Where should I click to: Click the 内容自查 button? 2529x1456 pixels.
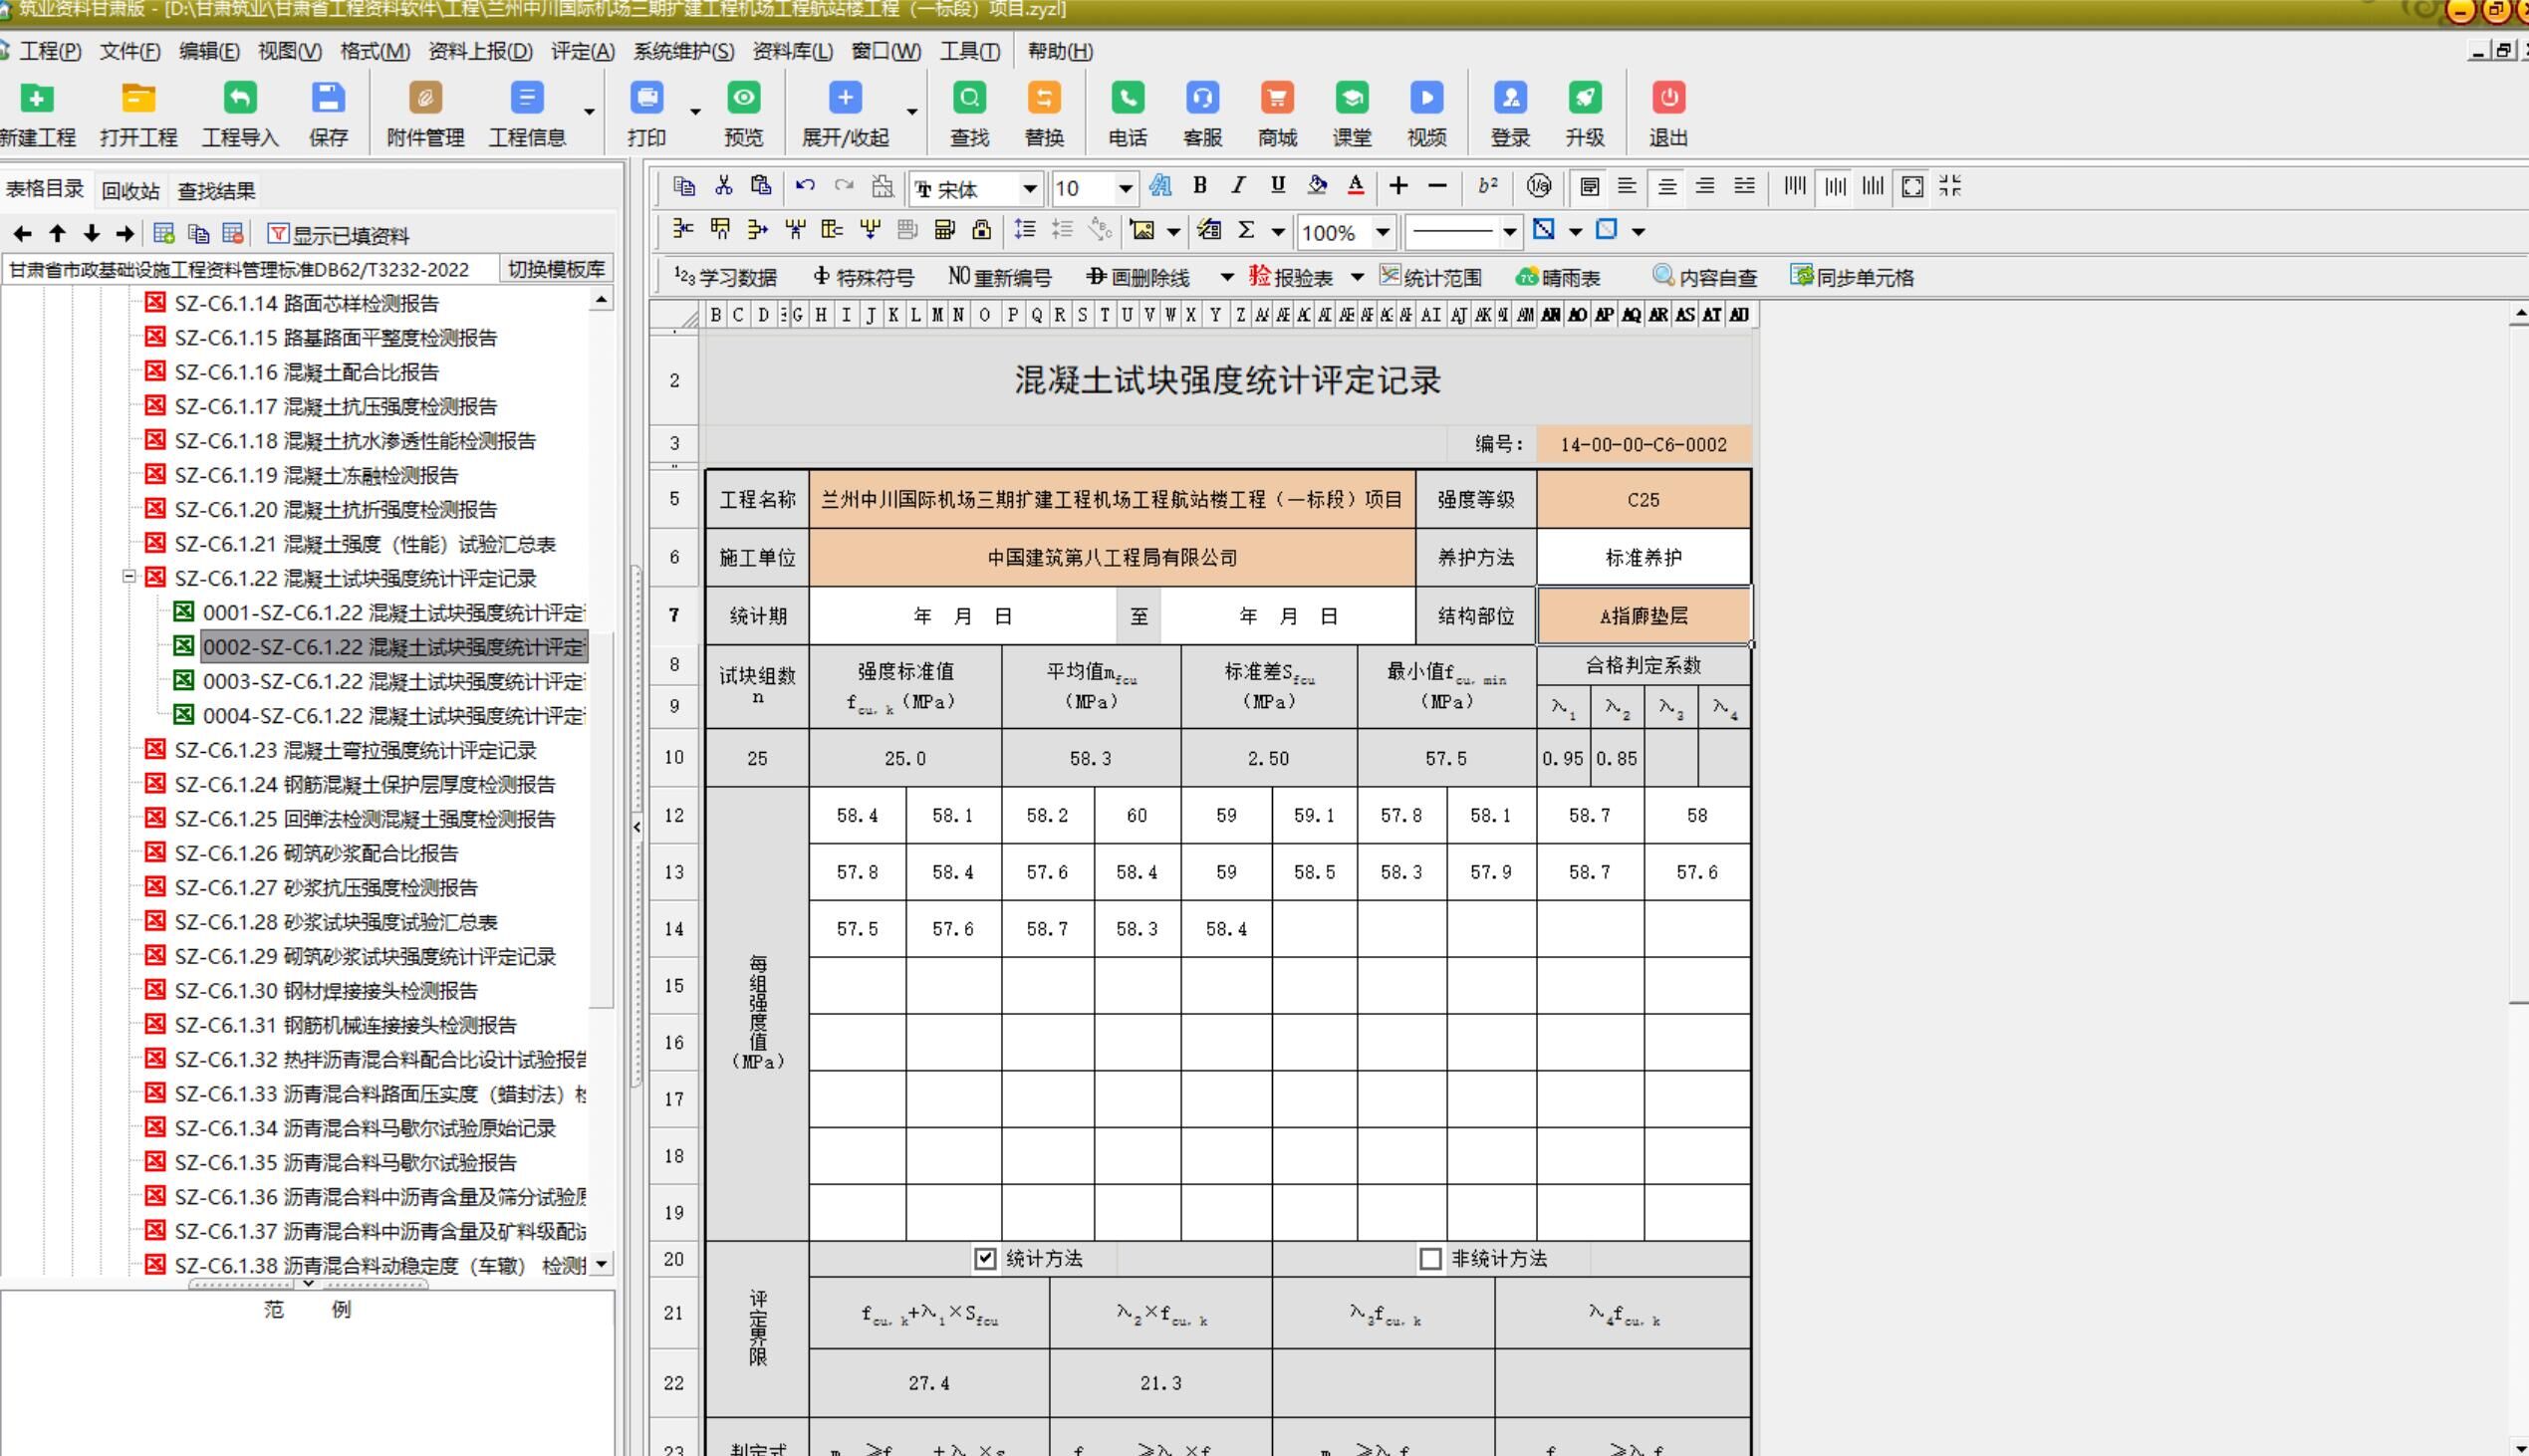(x=1705, y=277)
